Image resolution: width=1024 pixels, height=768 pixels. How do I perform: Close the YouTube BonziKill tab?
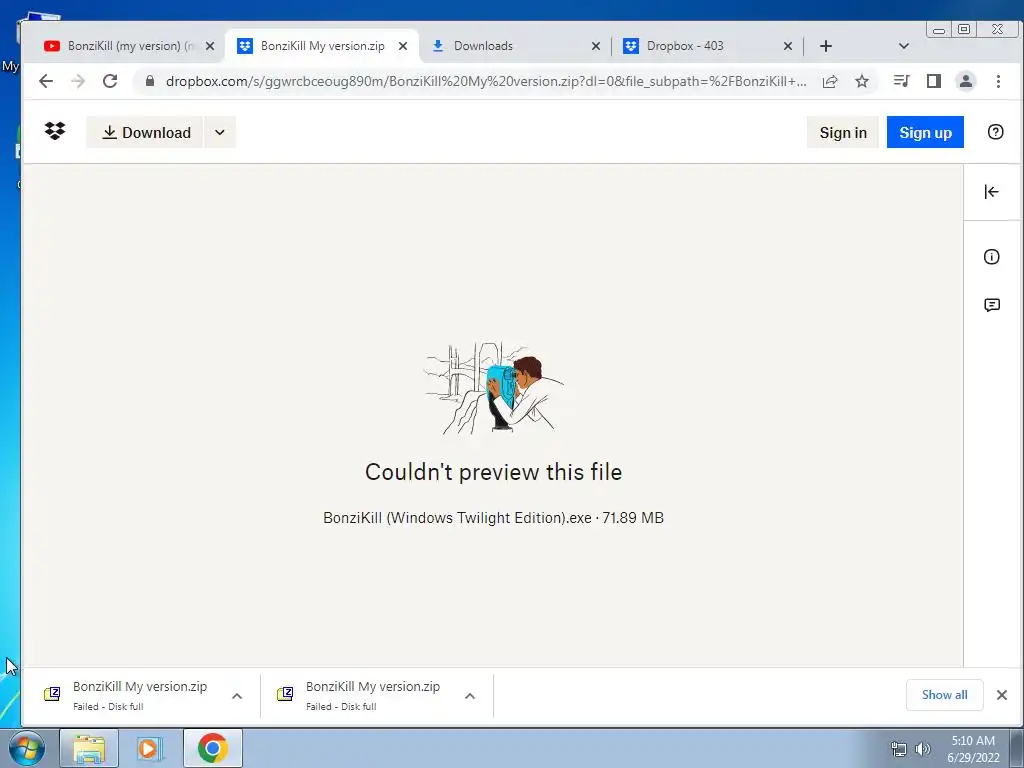[x=210, y=46]
